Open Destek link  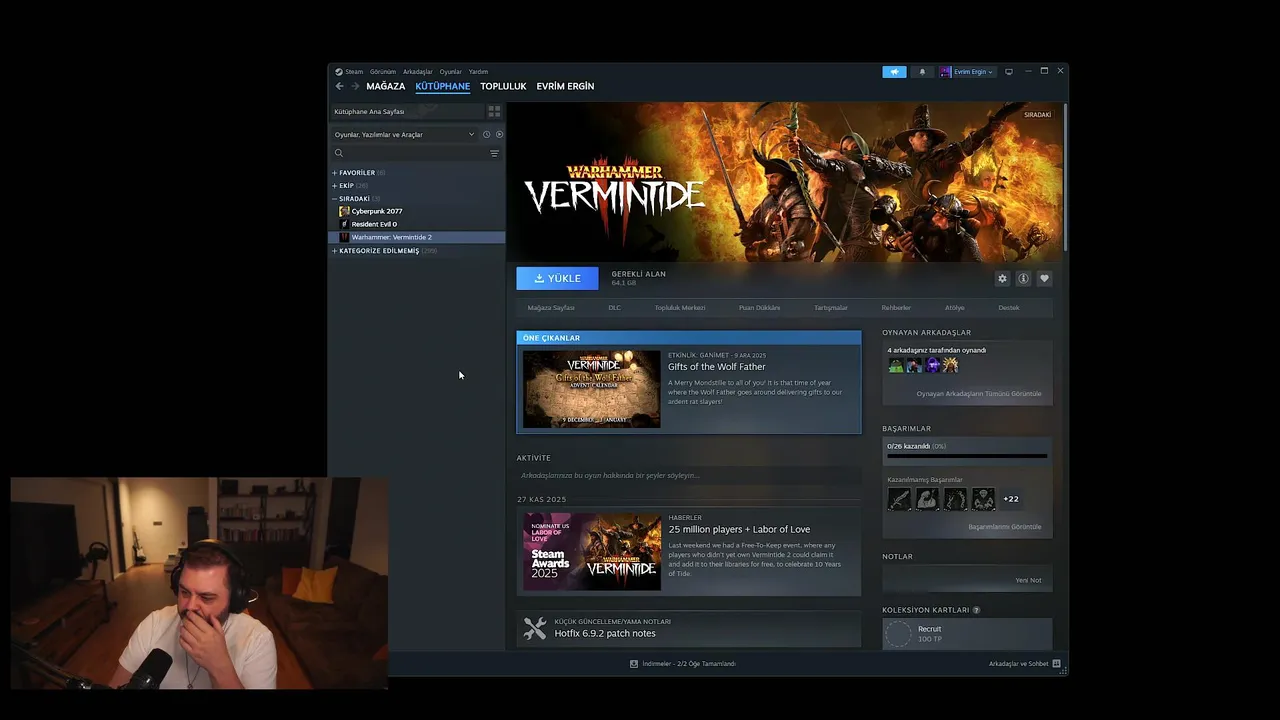1009,308
